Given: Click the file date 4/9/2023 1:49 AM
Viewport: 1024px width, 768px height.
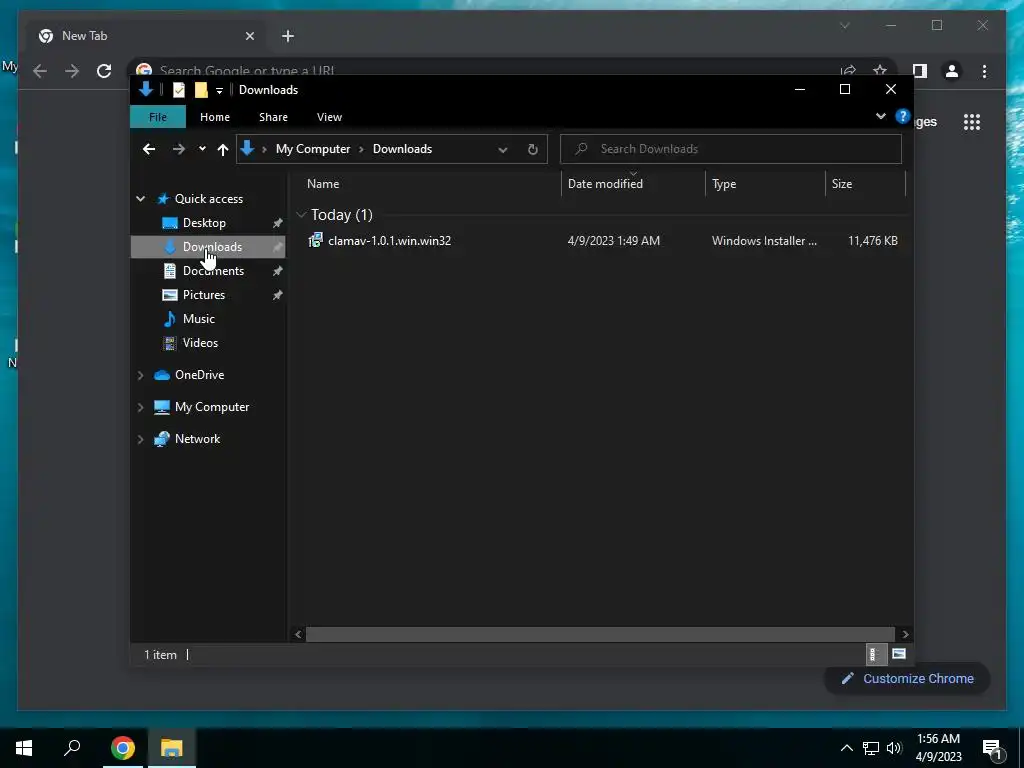Looking at the screenshot, I should click(613, 241).
